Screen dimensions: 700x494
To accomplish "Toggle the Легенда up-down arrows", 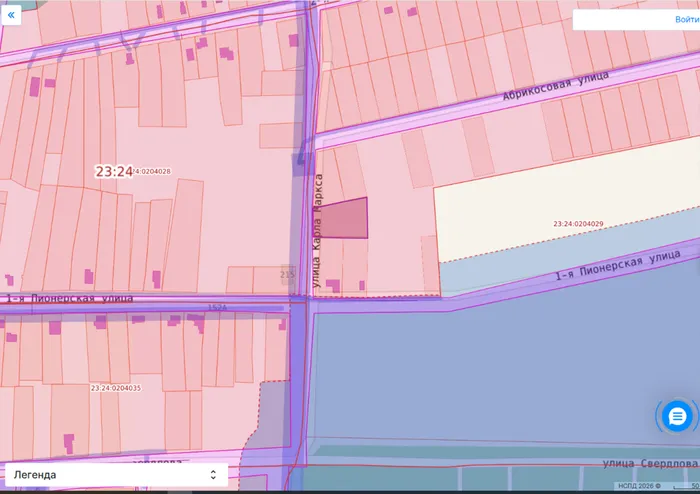I will pos(213,475).
